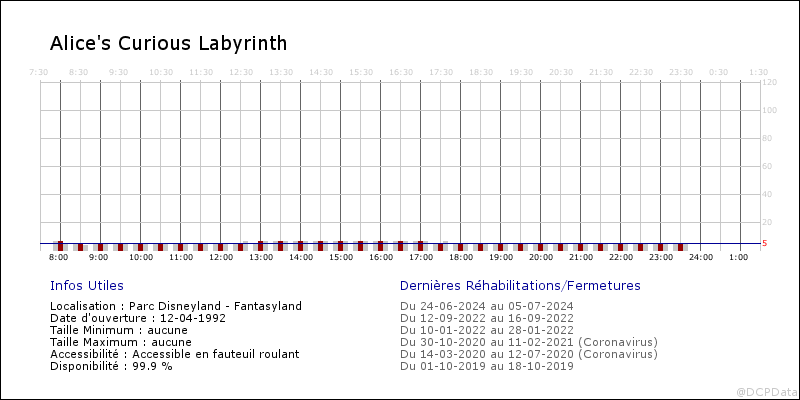The image size is (800, 400).
Task: Click the 9:00 label on the bottom axis
Action: 98,258
